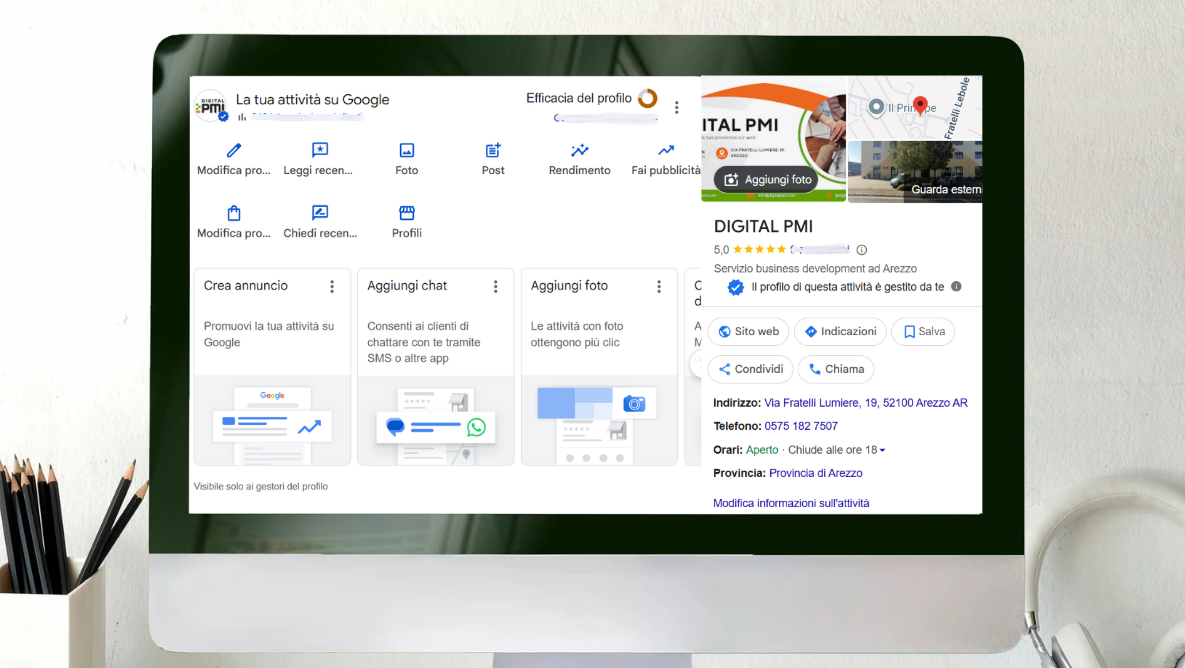Open Modifica informazioni sull'attività link
Screen dimensions: 1185x668
(x=790, y=502)
